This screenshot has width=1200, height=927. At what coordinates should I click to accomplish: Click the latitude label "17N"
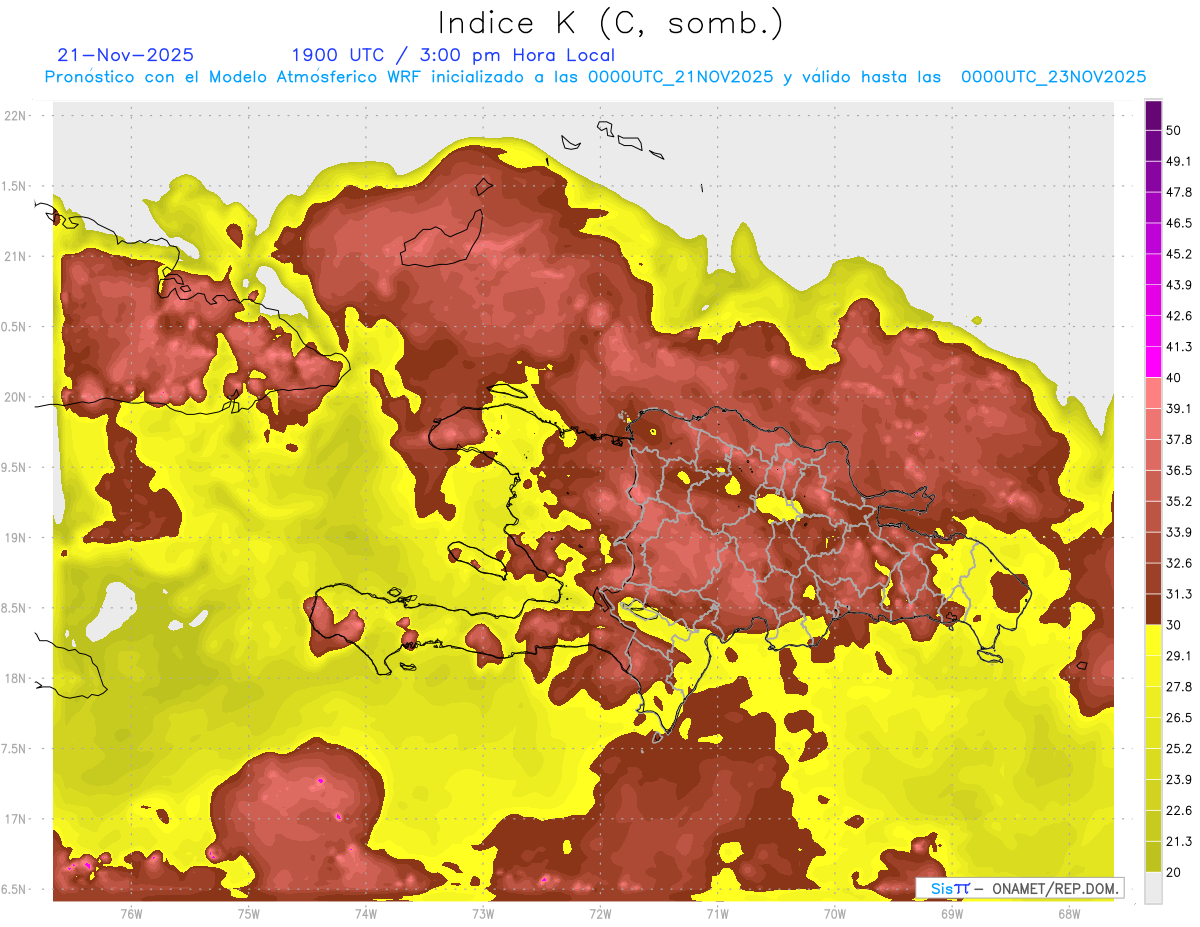coord(15,820)
